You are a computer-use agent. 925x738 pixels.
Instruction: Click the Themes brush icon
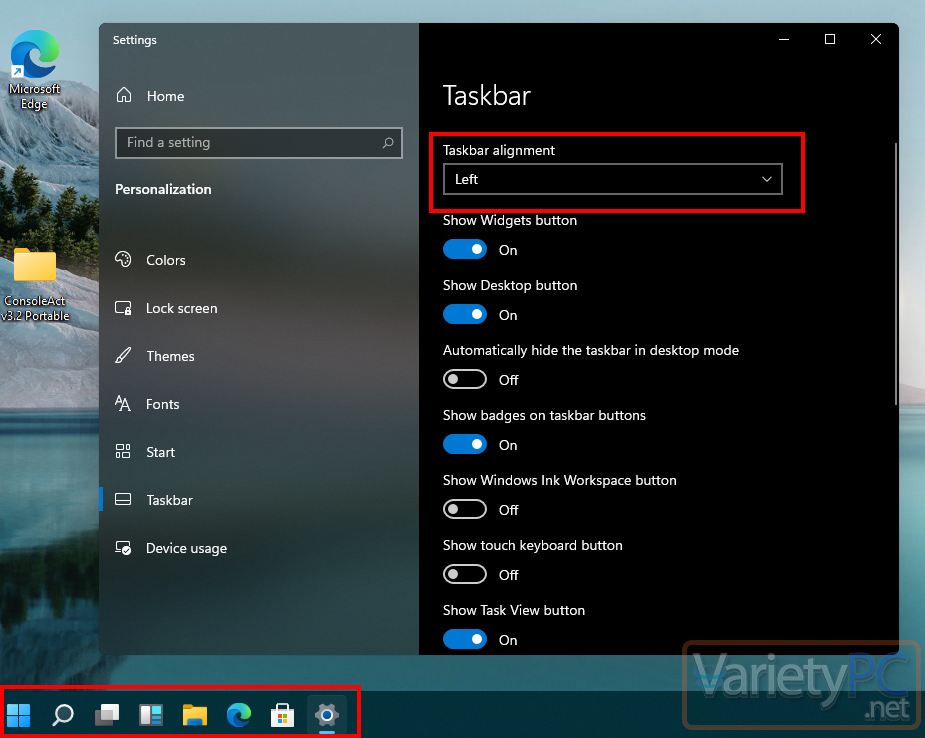[x=123, y=355]
